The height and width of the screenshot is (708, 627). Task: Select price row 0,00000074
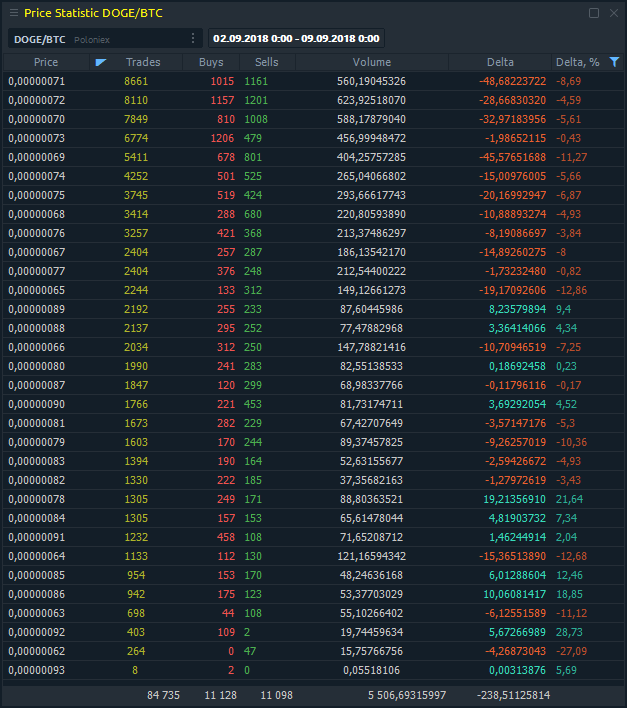click(313, 176)
